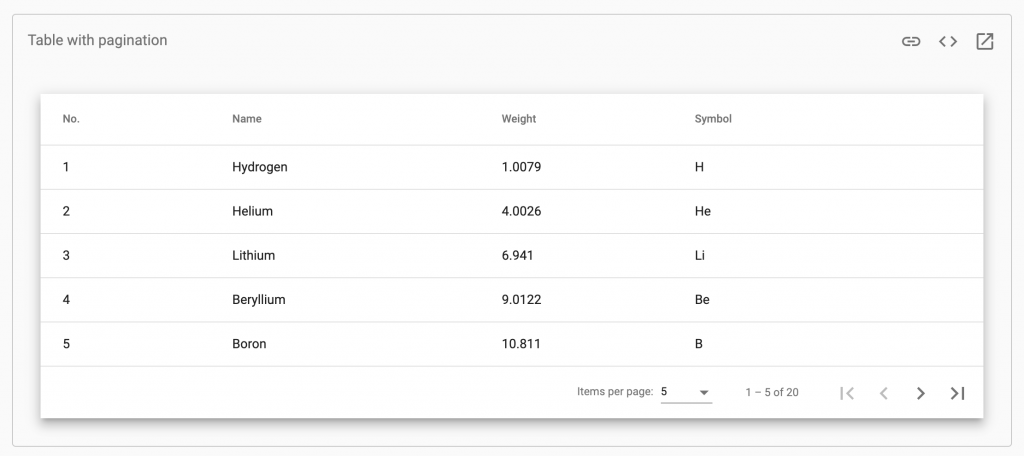Click the Symbol column header
The image size is (1024, 456).
point(713,119)
